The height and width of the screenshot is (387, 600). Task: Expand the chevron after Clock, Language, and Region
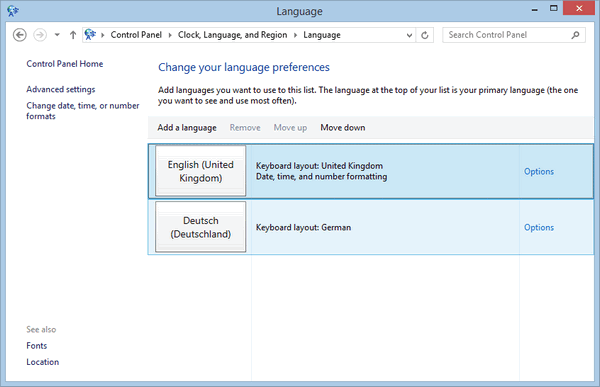(x=295, y=35)
